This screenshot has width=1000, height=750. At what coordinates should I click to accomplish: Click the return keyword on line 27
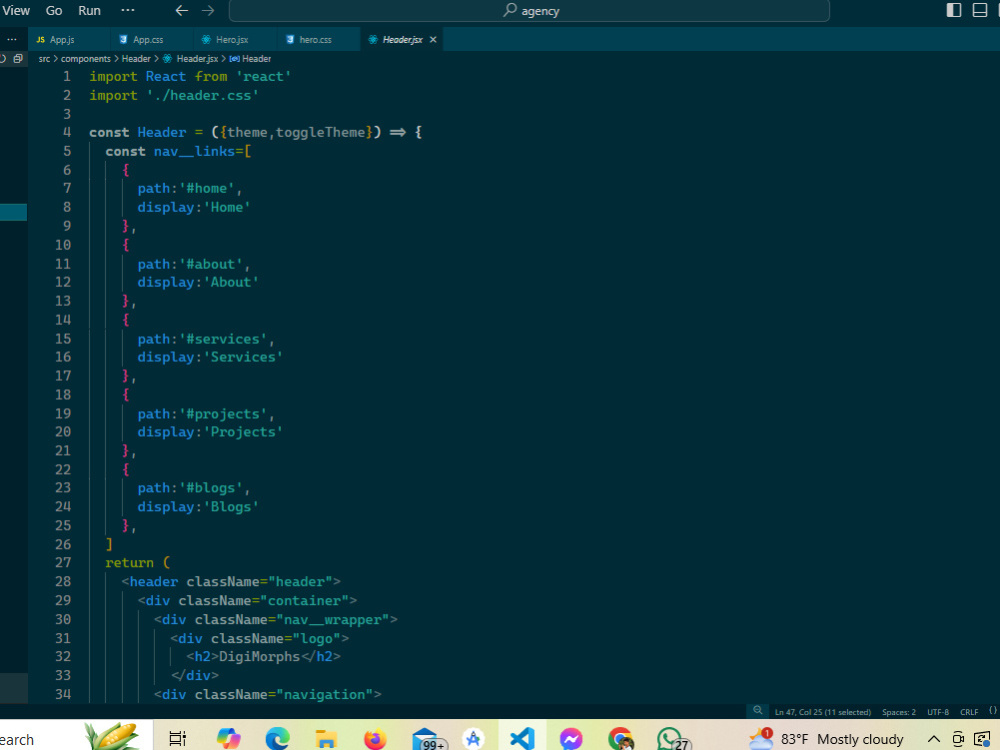pyautogui.click(x=129, y=562)
